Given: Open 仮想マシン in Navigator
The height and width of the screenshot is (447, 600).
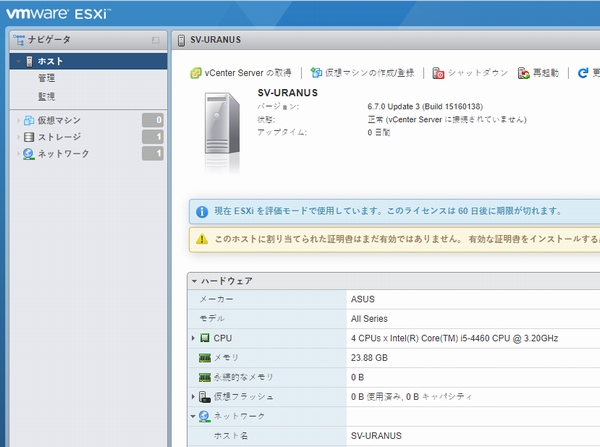Looking at the screenshot, I should [59, 120].
